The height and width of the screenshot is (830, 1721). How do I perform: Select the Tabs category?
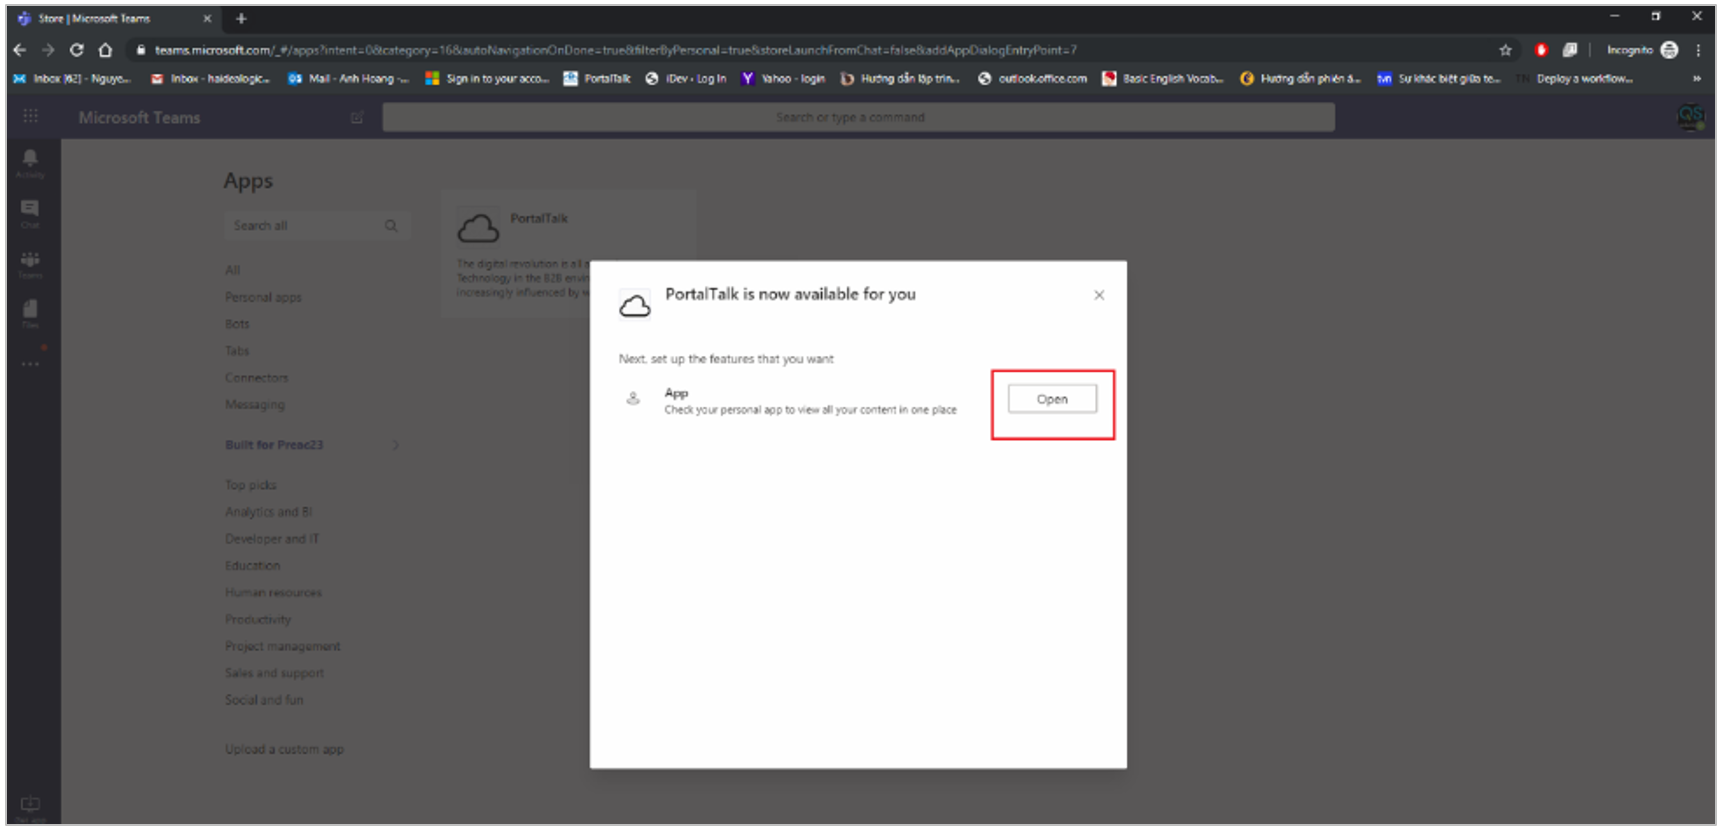click(x=237, y=351)
